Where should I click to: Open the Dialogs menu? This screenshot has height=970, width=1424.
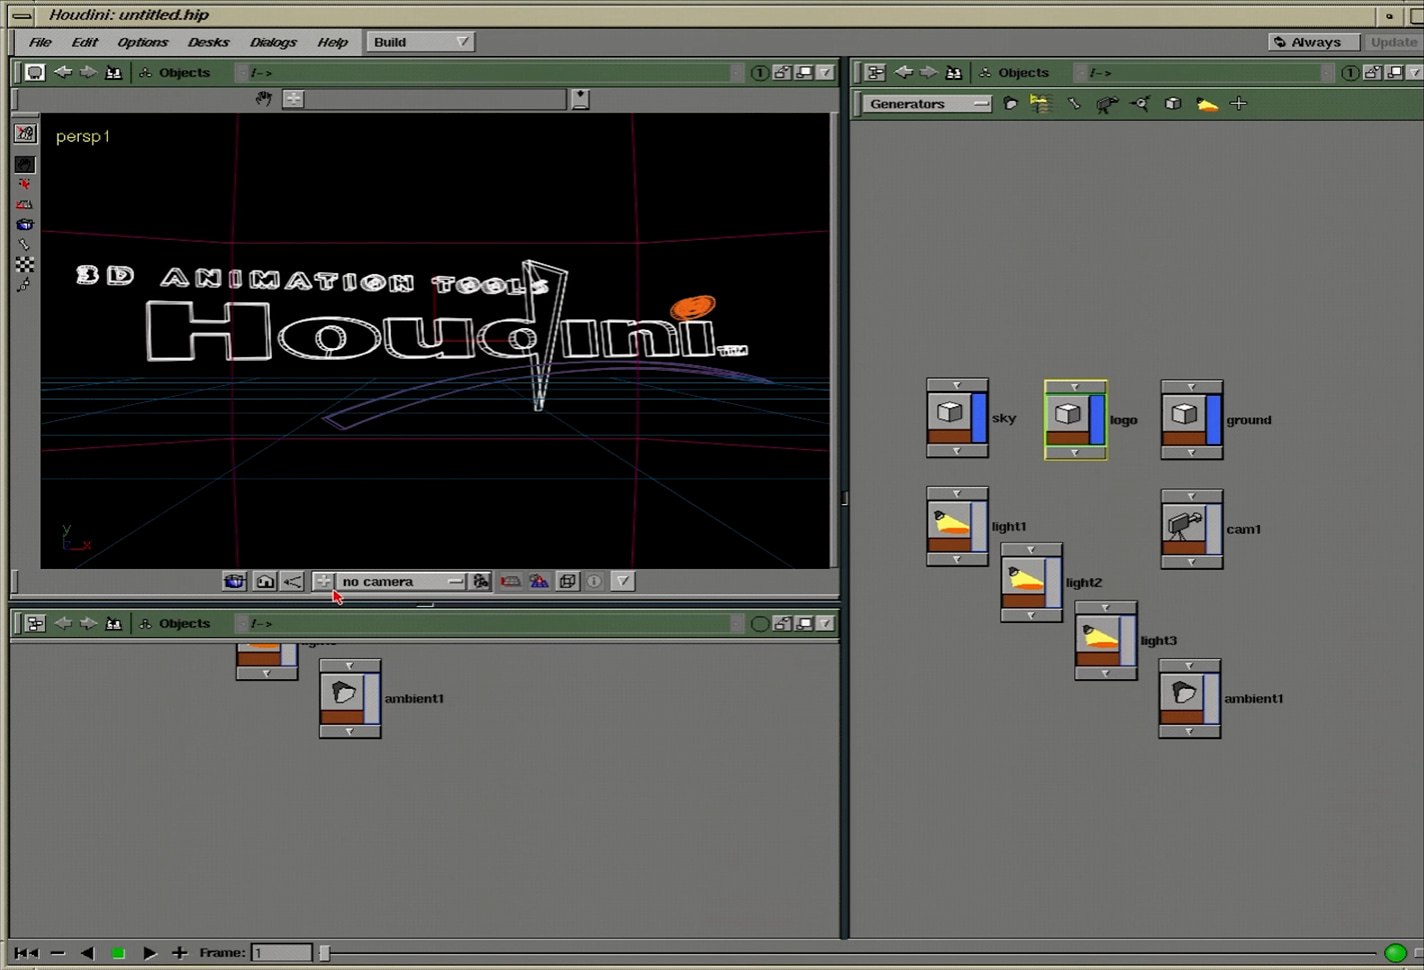pos(273,42)
